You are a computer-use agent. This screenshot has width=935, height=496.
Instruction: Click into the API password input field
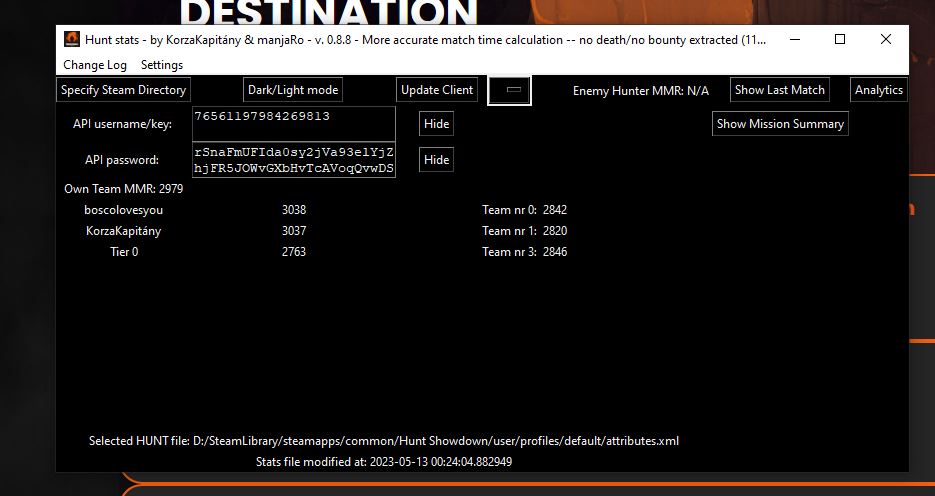tap(294, 160)
